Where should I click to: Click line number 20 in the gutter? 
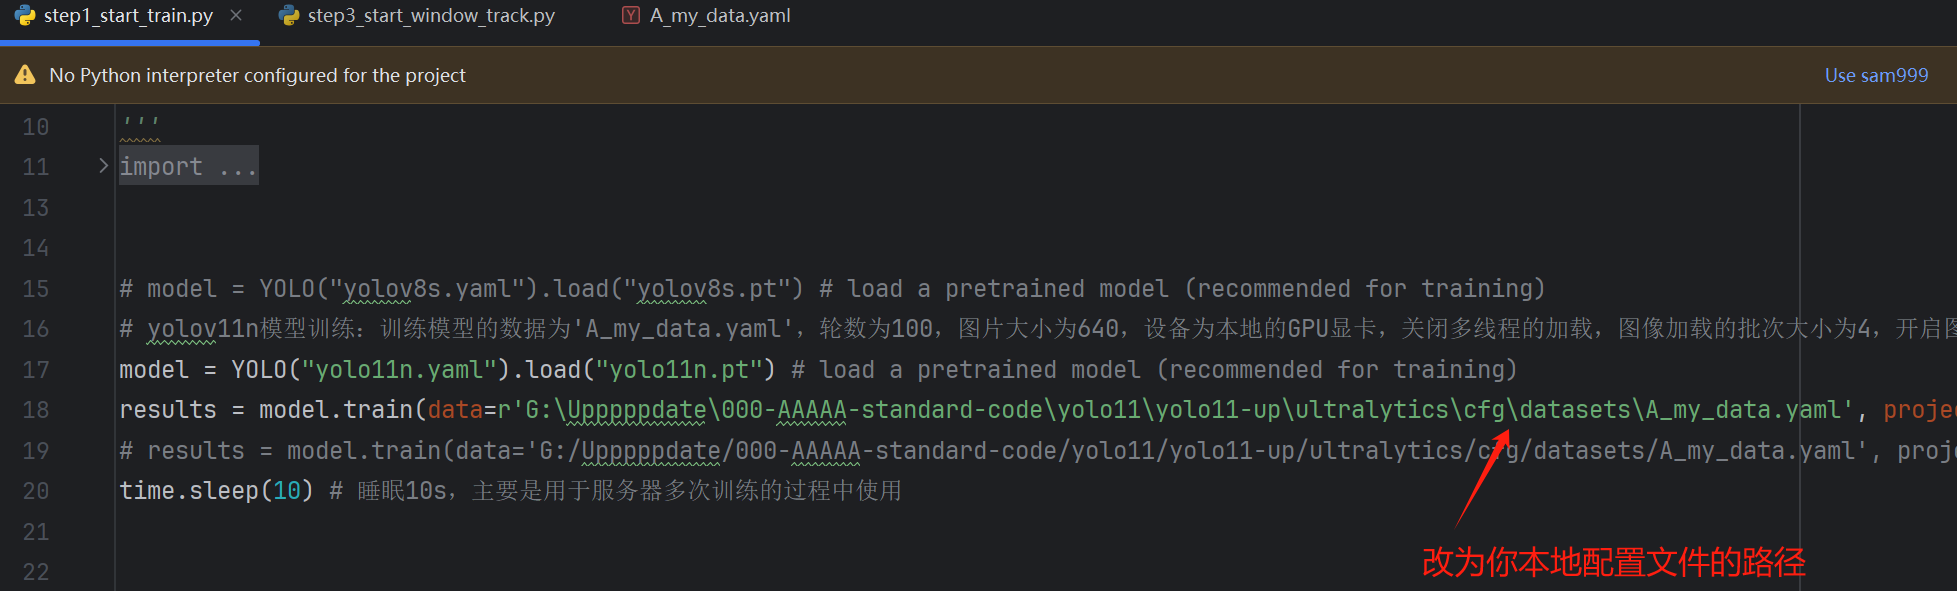(36, 491)
